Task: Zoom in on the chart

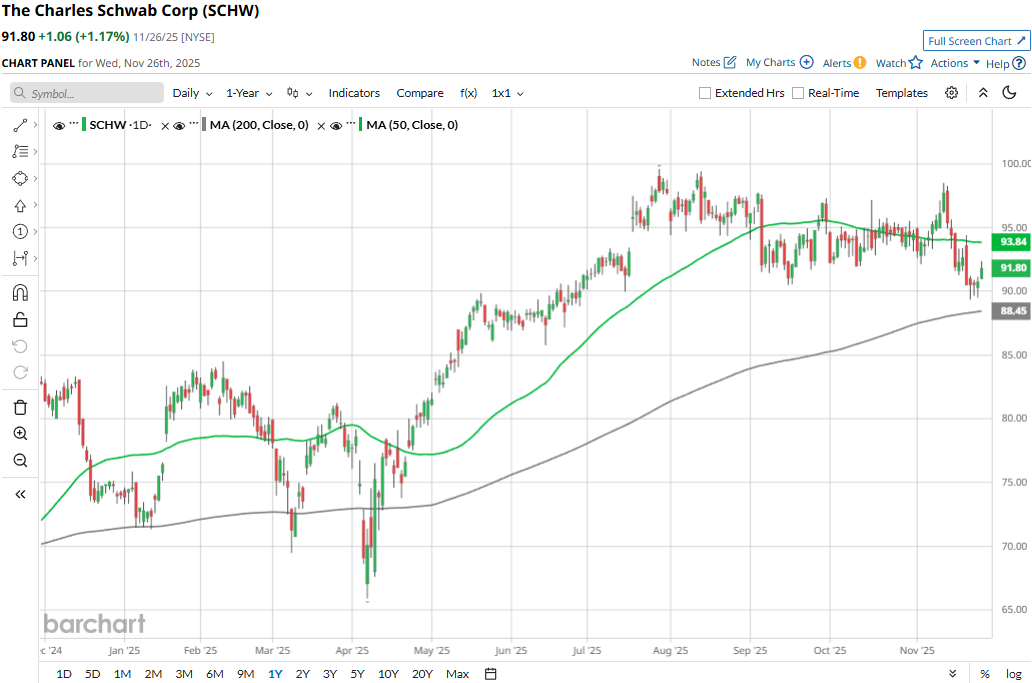Action: pos(20,434)
